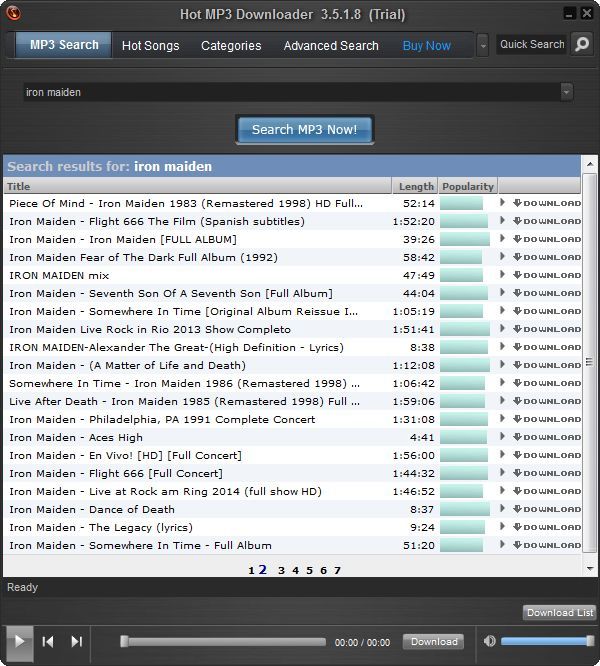The height and width of the screenshot is (666, 600).
Task: Open the Advanced Search tab
Action: (x=331, y=45)
